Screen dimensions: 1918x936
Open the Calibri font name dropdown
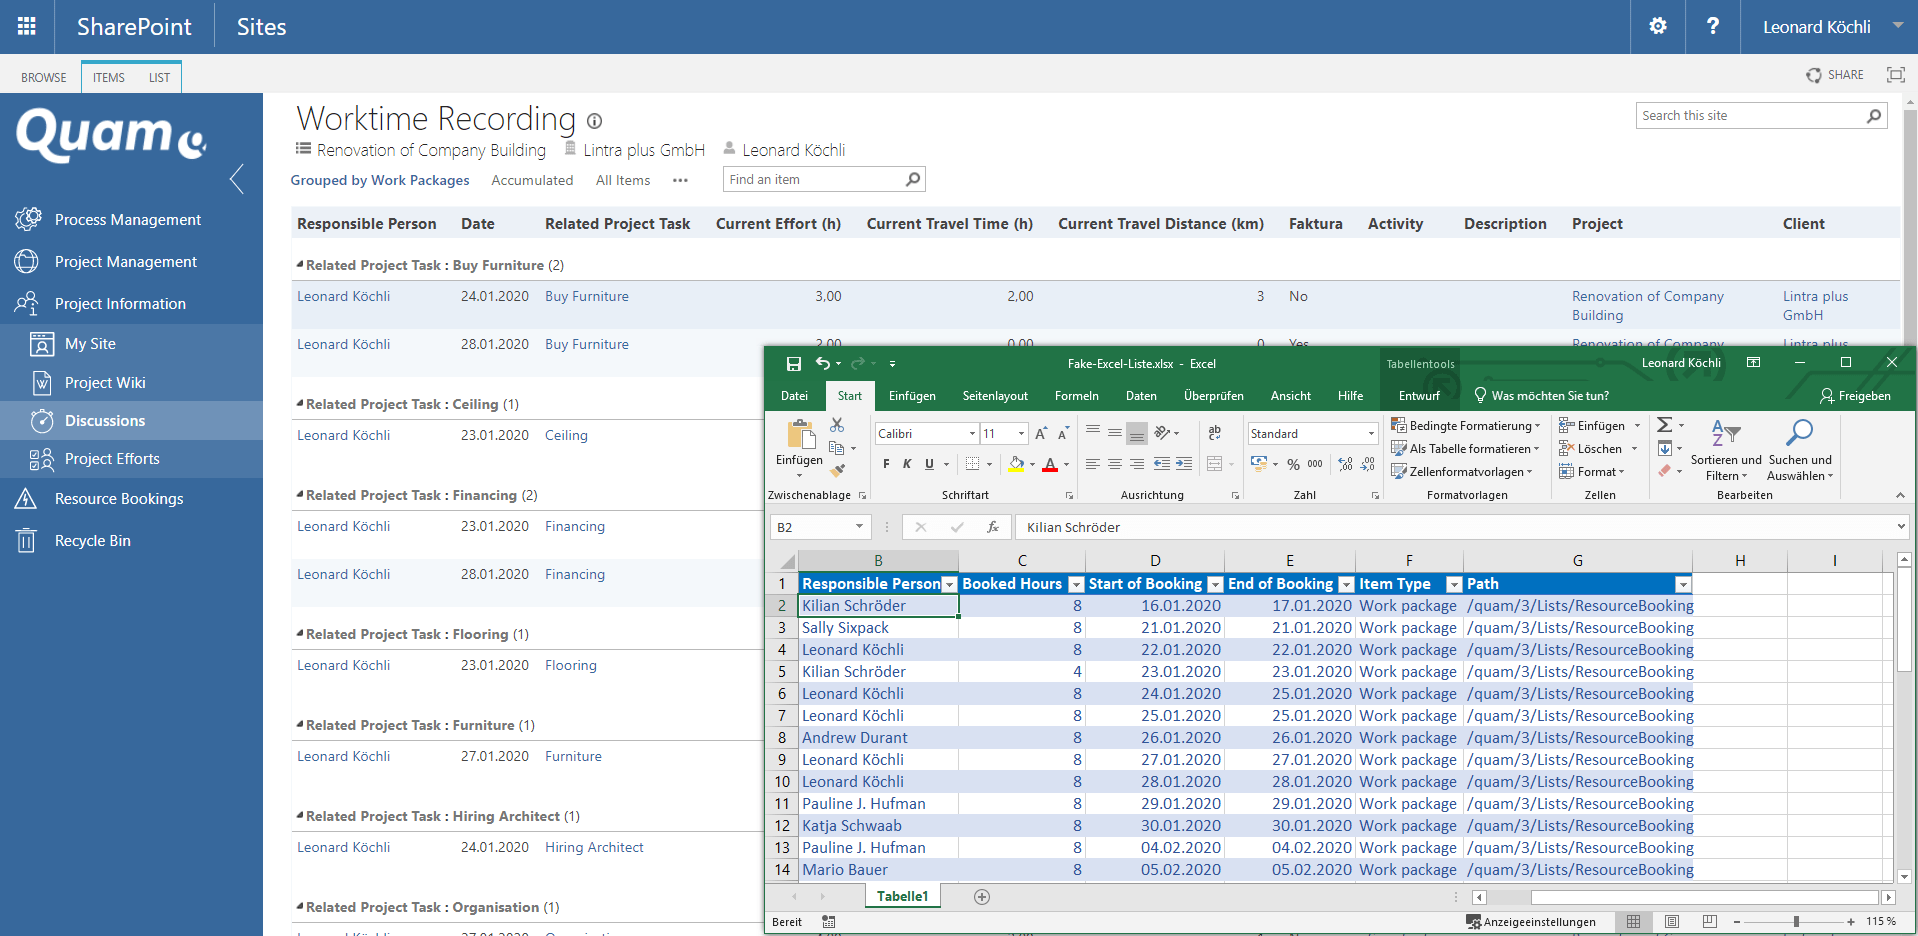pos(972,433)
